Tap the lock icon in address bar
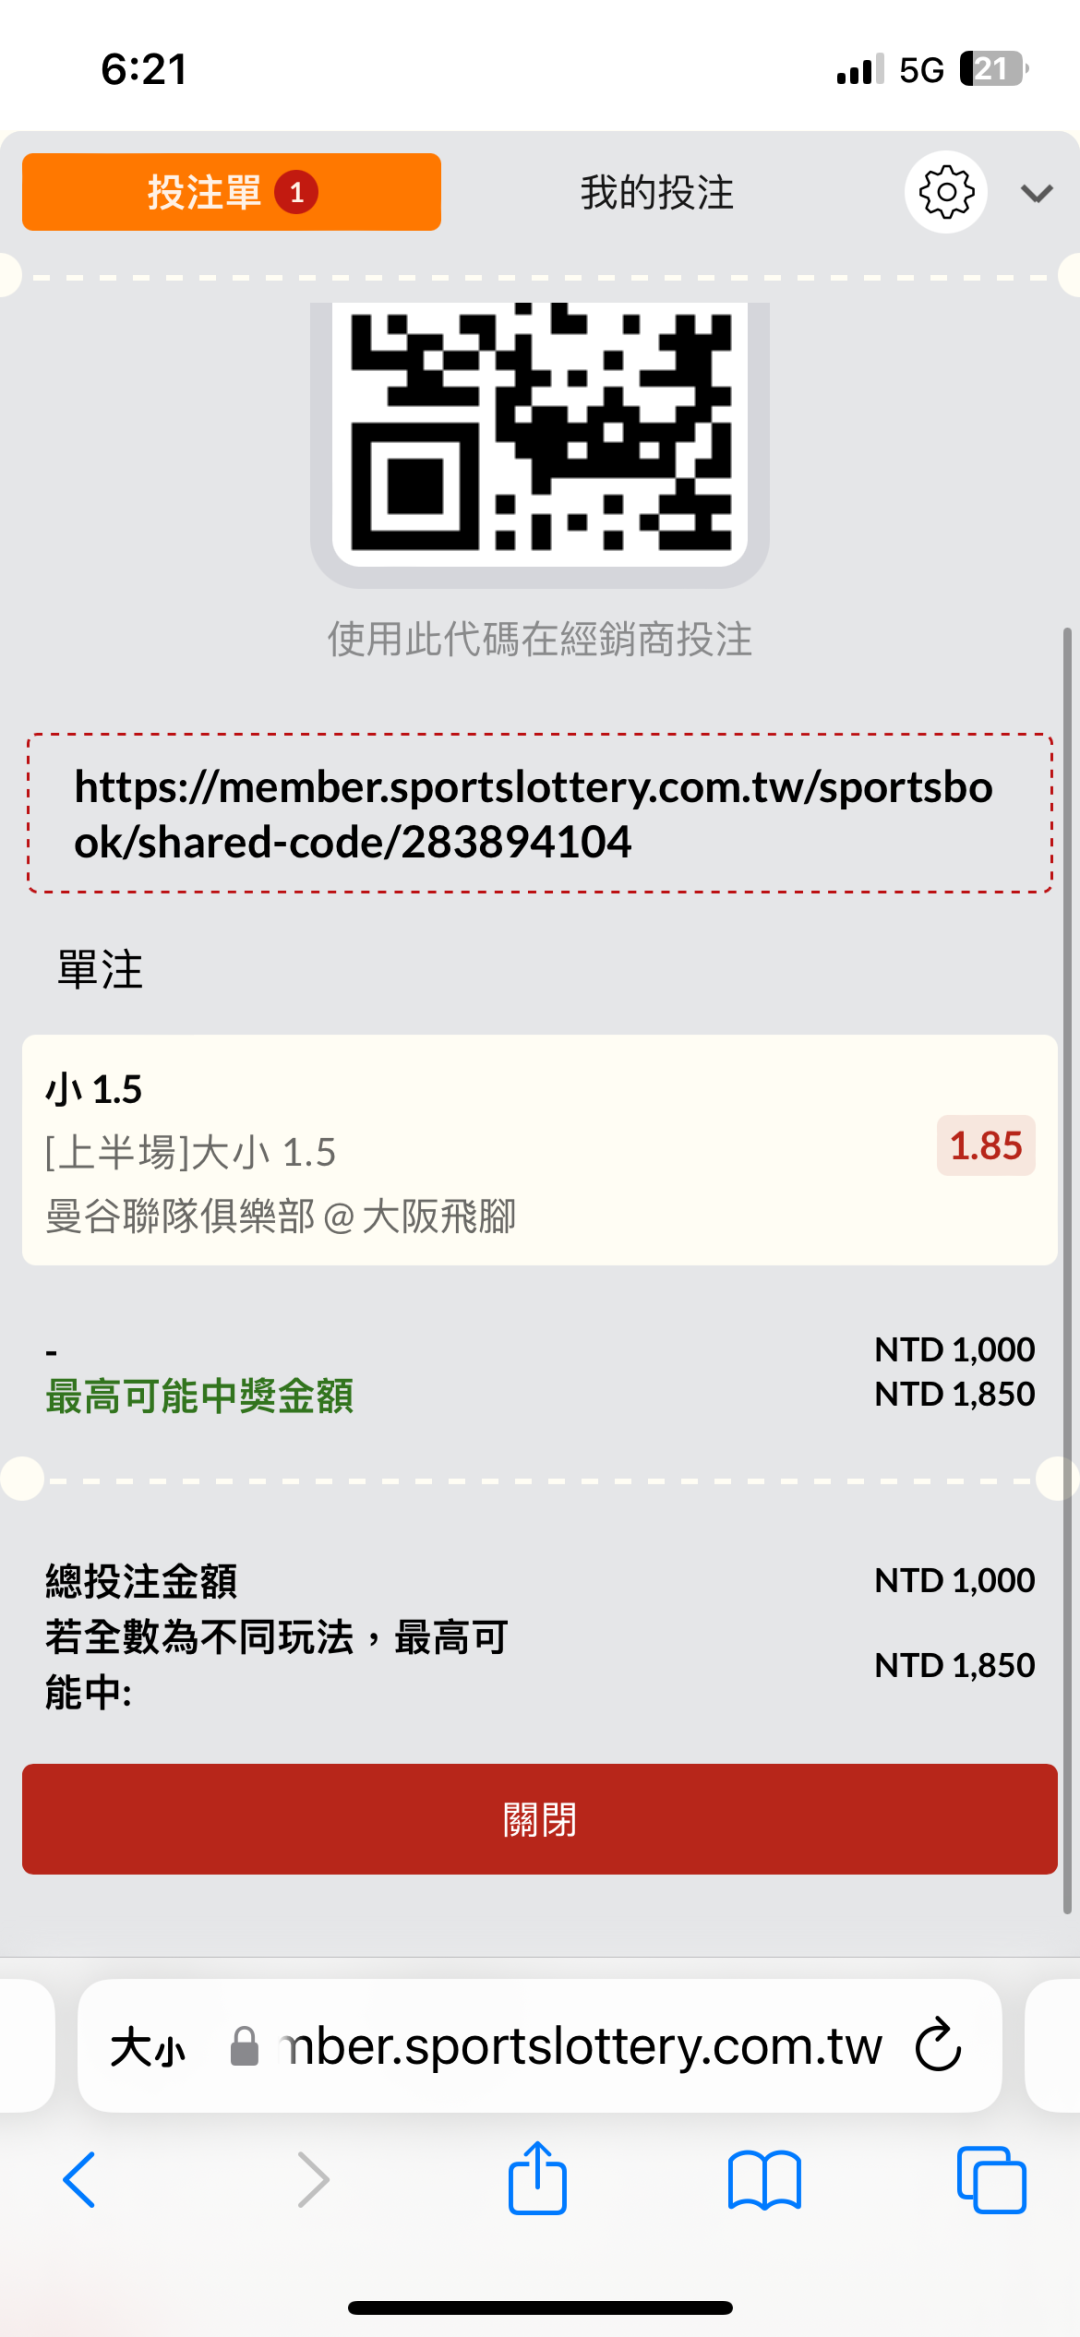This screenshot has width=1080, height=2337. [x=244, y=2046]
